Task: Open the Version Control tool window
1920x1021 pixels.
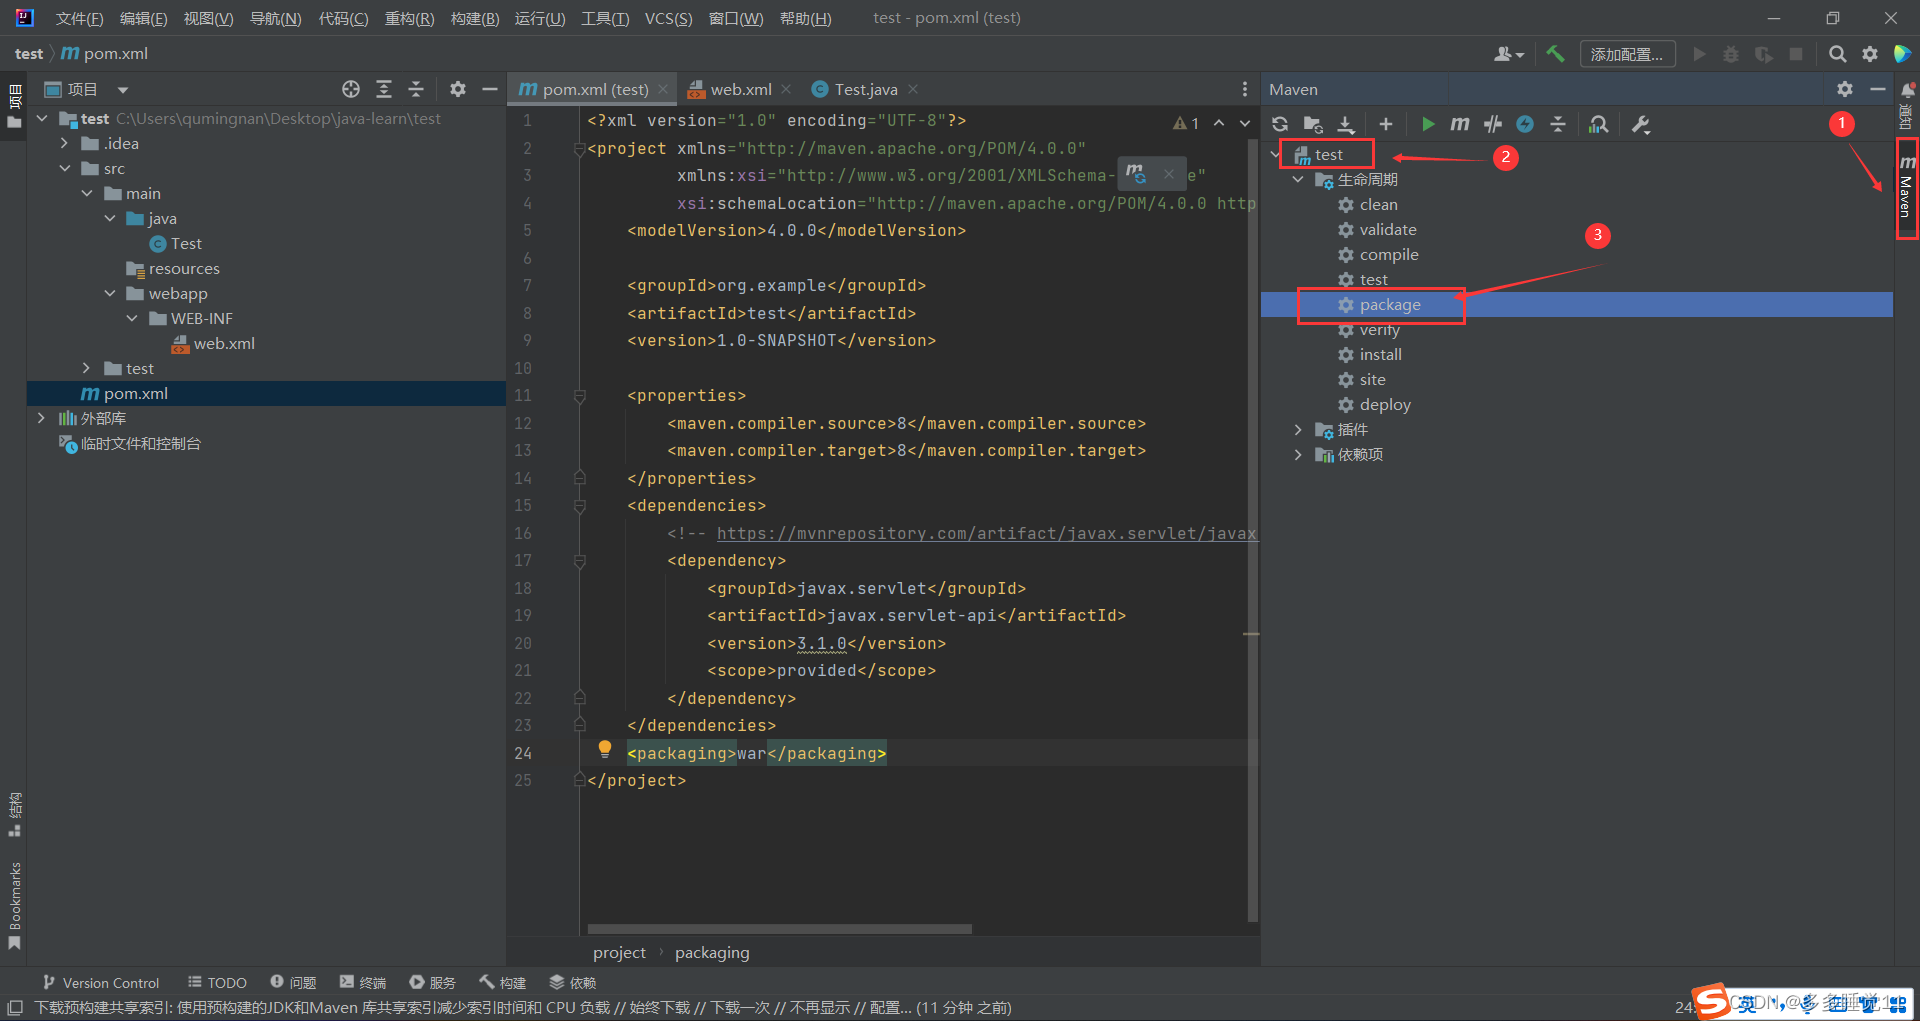Action: pos(100,983)
